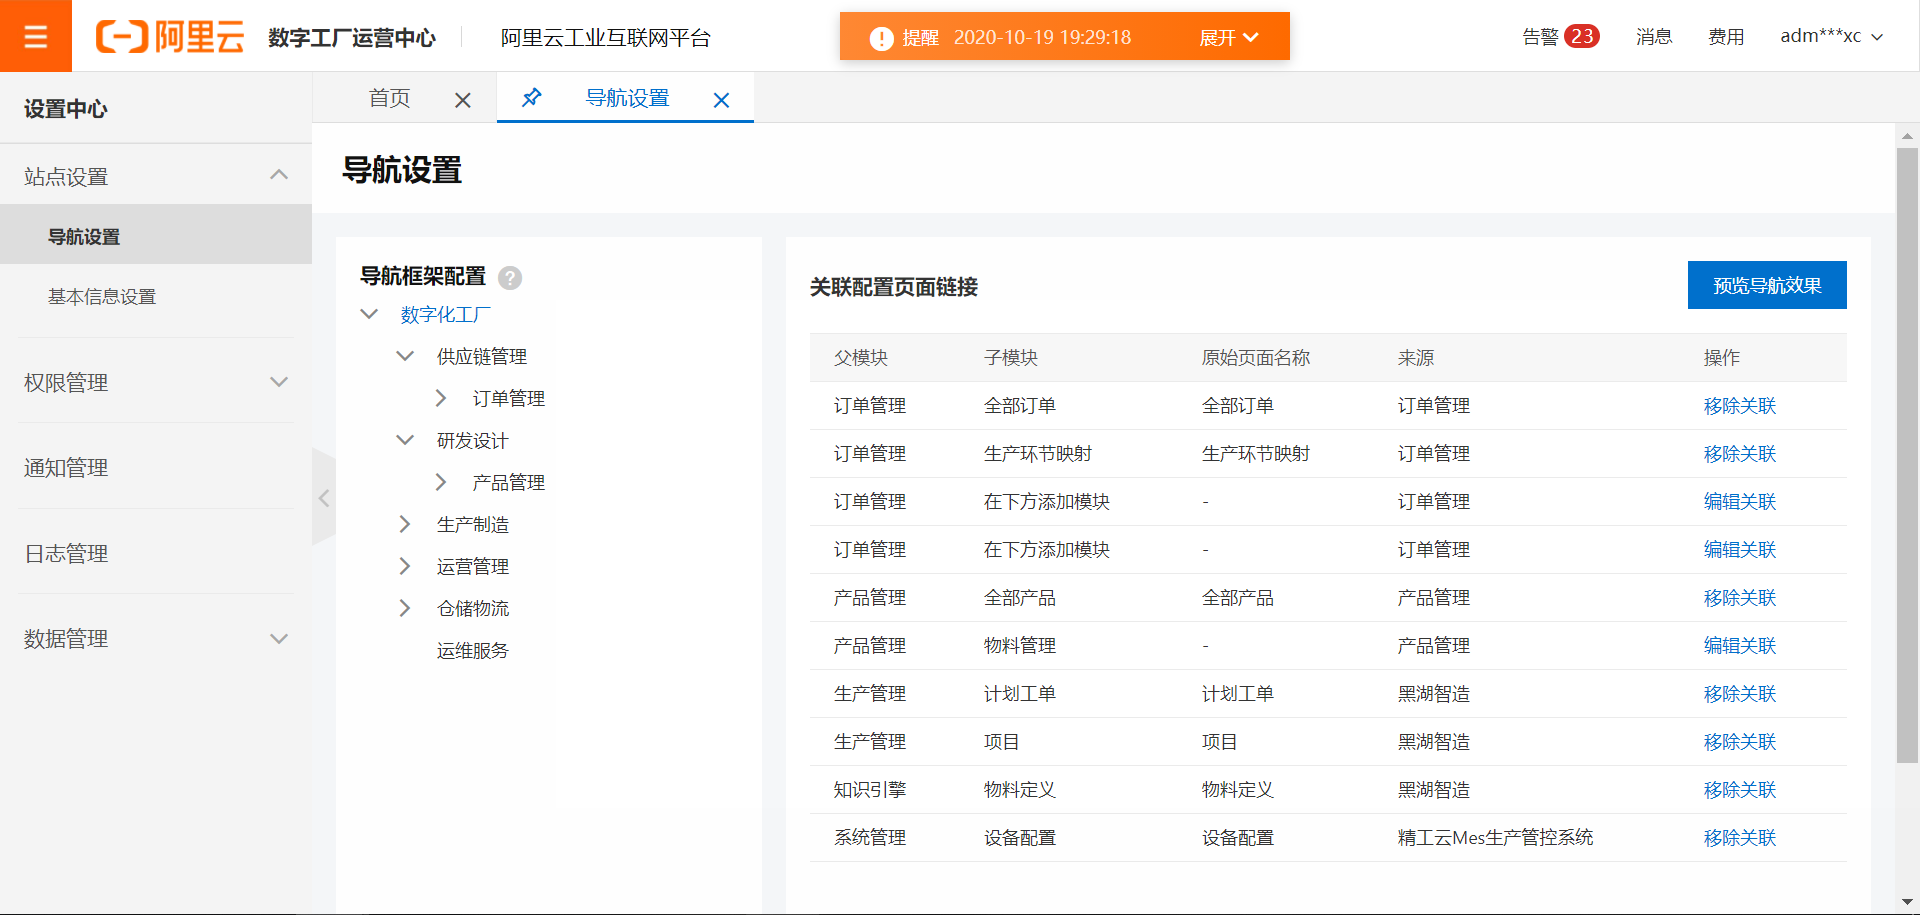
Task: Click the pin icon on 导航设置 tab
Action: [x=532, y=97]
